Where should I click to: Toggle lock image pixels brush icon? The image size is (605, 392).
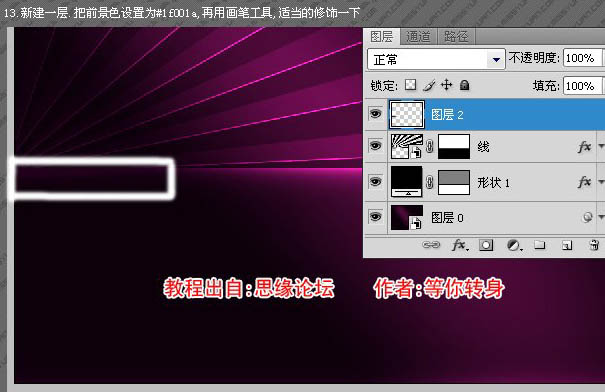[x=429, y=85]
